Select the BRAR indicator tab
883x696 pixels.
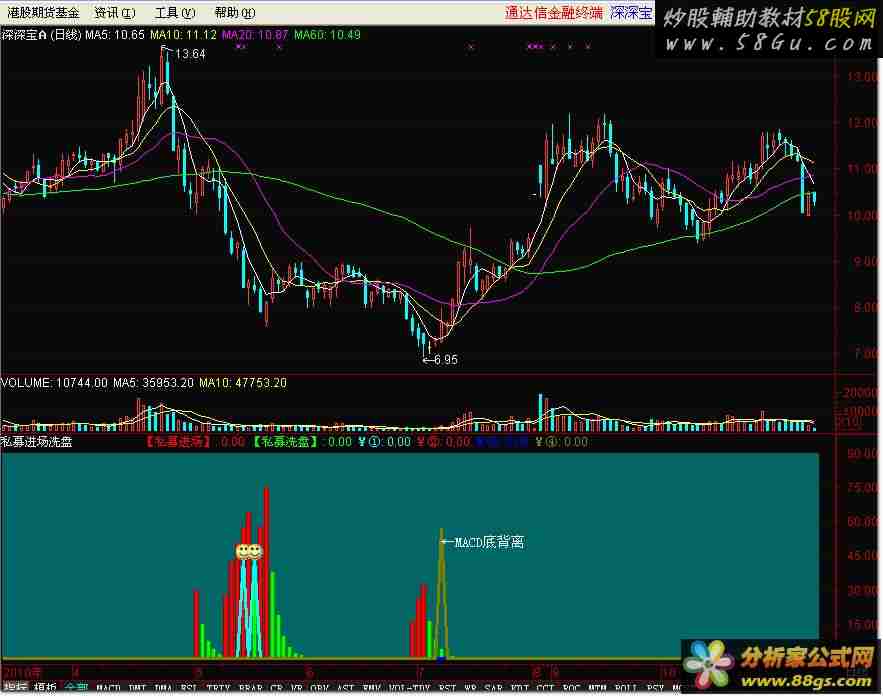[x=251, y=688]
